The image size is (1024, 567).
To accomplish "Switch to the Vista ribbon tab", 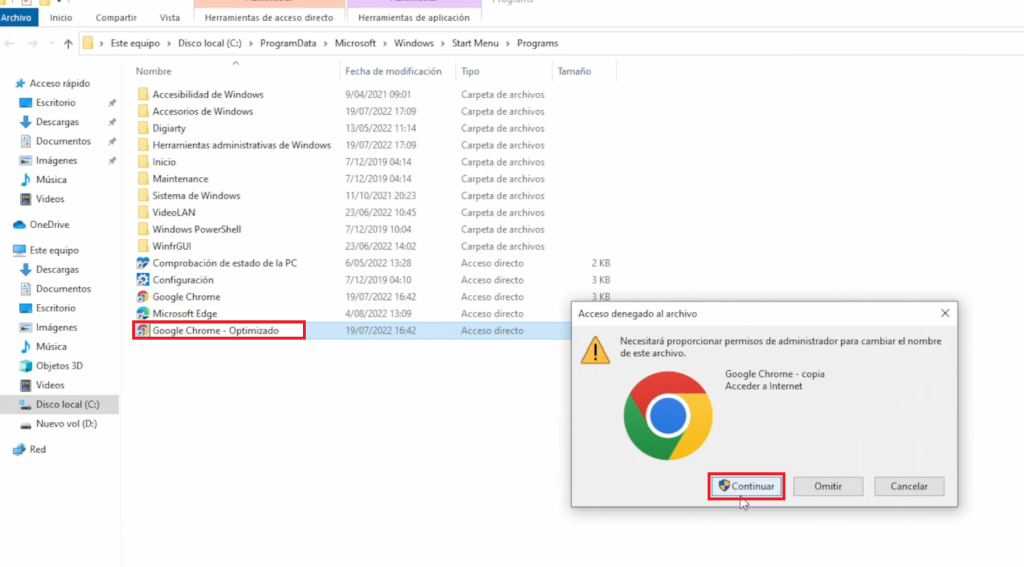I will (170, 18).
